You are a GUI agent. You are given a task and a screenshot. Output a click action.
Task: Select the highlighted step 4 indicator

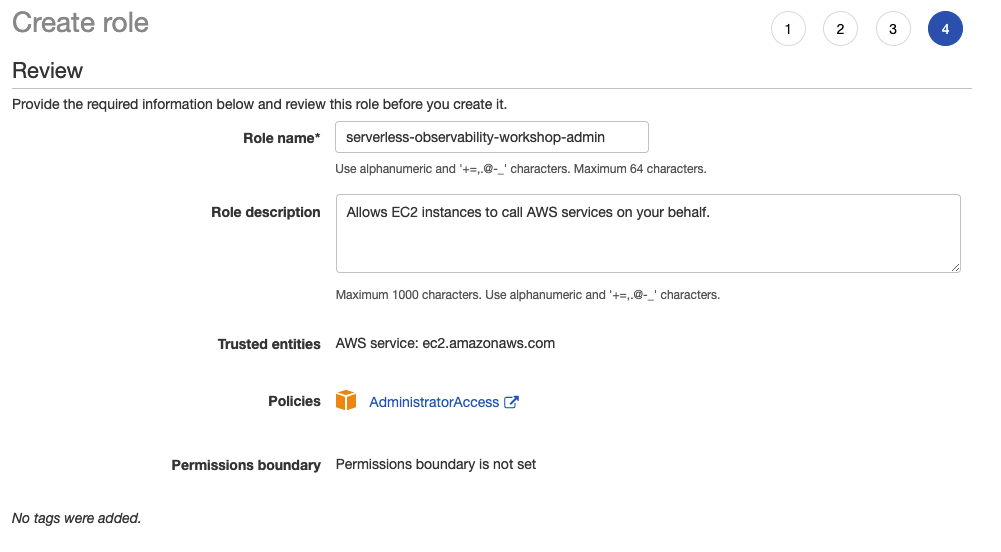(945, 29)
